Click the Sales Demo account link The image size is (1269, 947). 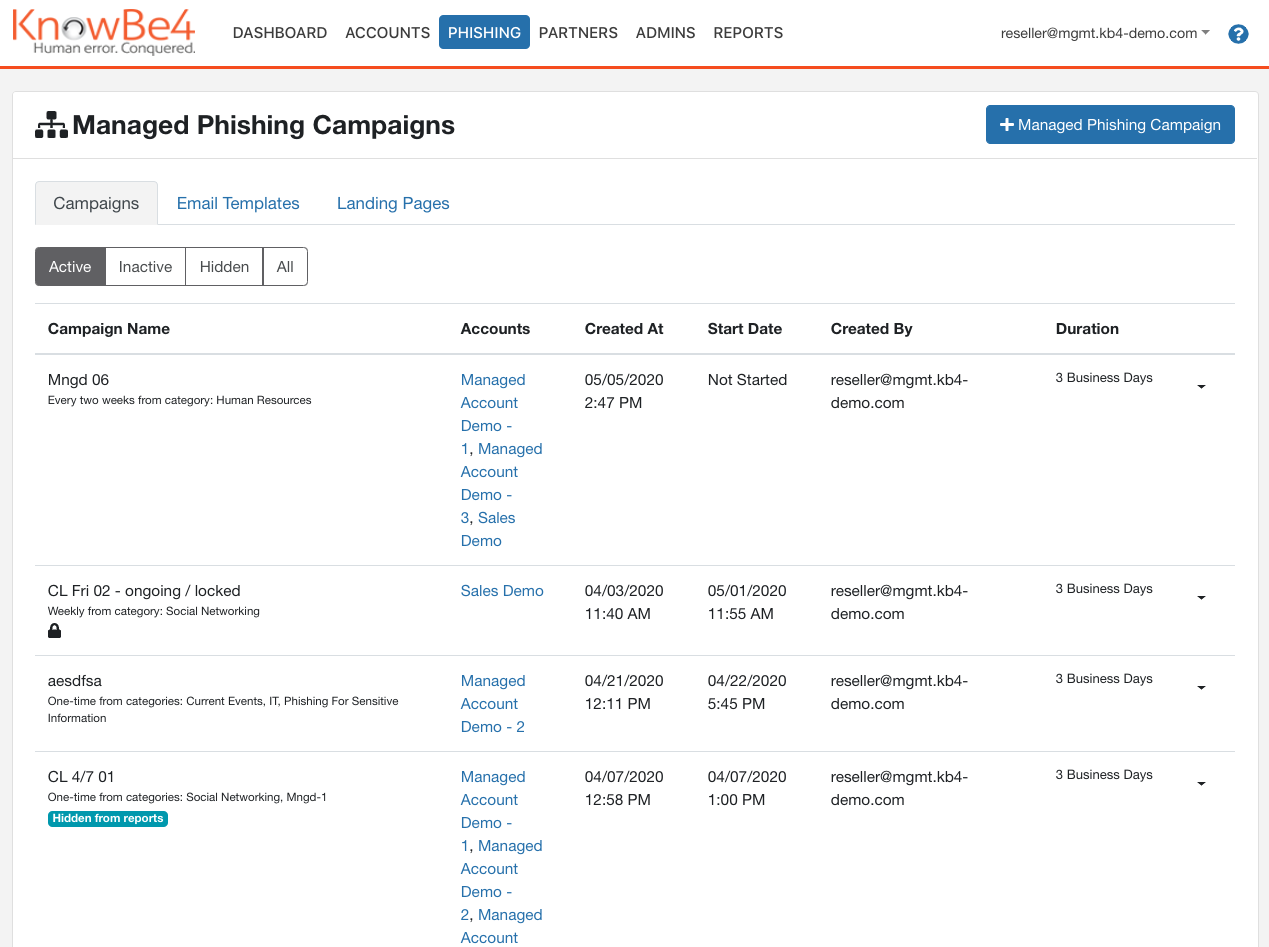[x=502, y=590]
